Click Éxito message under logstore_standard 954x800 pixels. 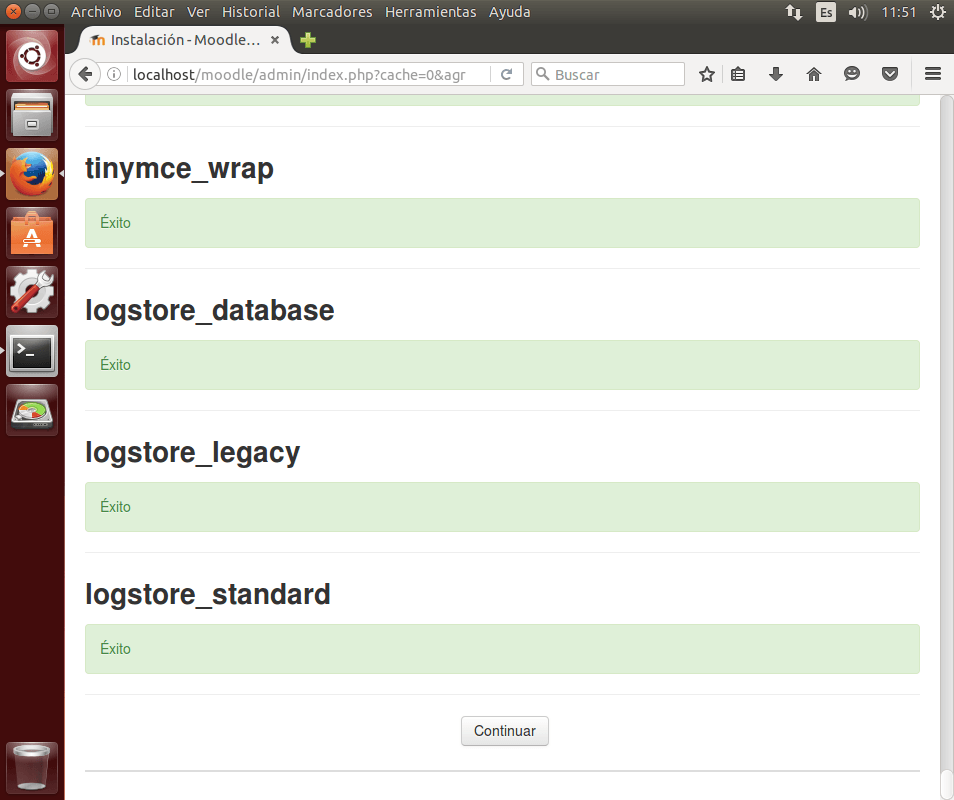[x=502, y=649]
